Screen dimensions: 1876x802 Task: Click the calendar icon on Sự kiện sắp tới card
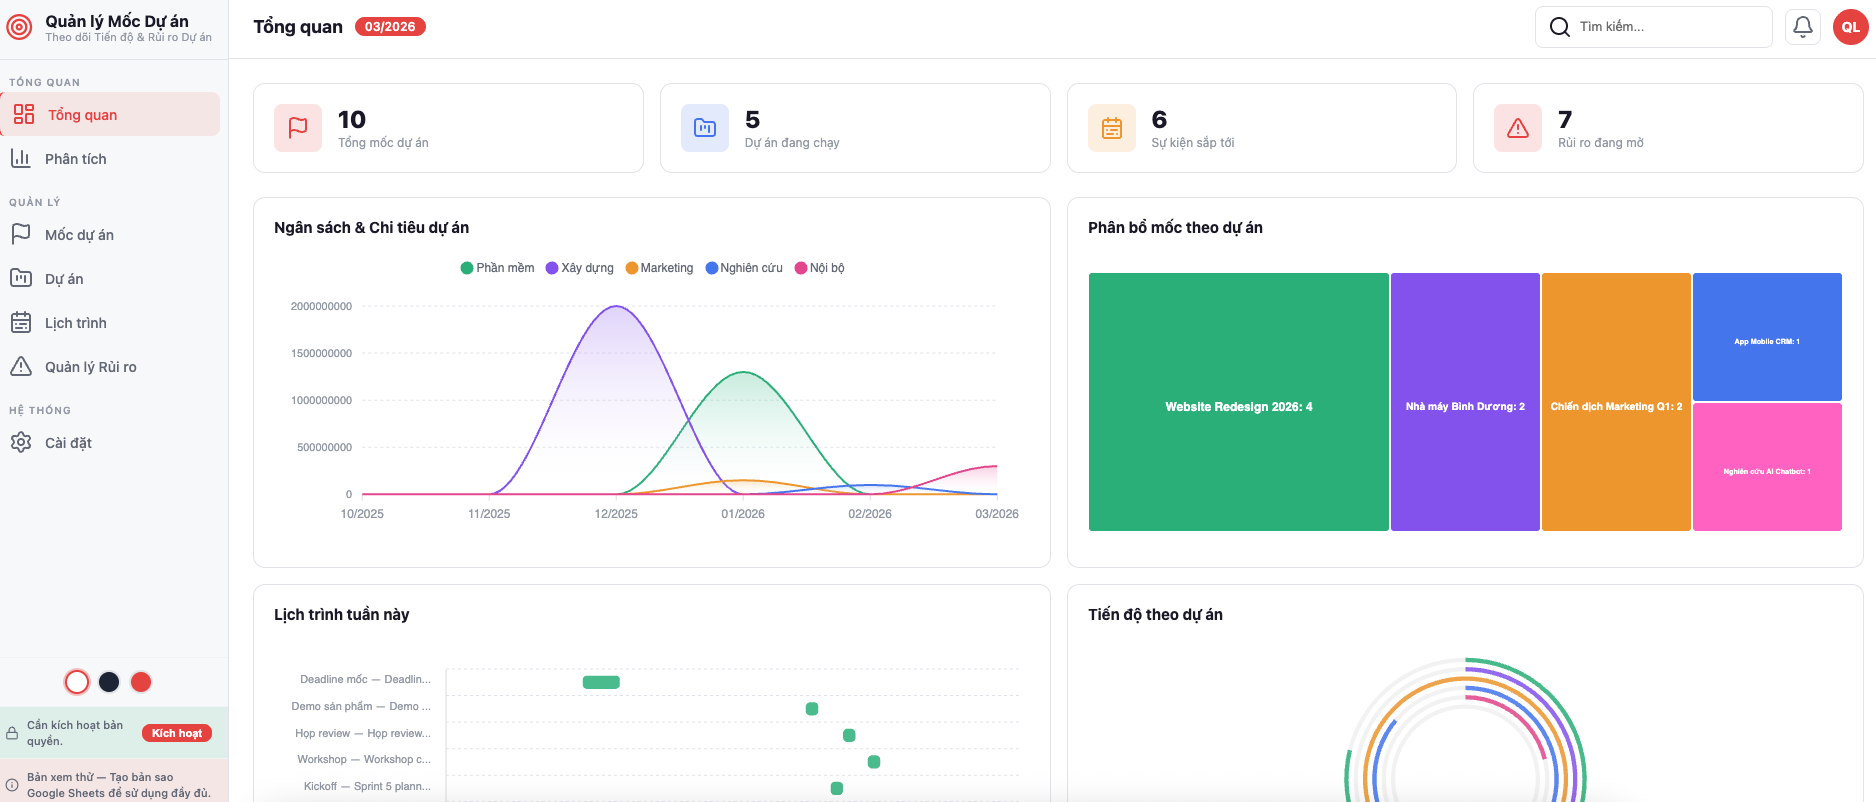1112,128
